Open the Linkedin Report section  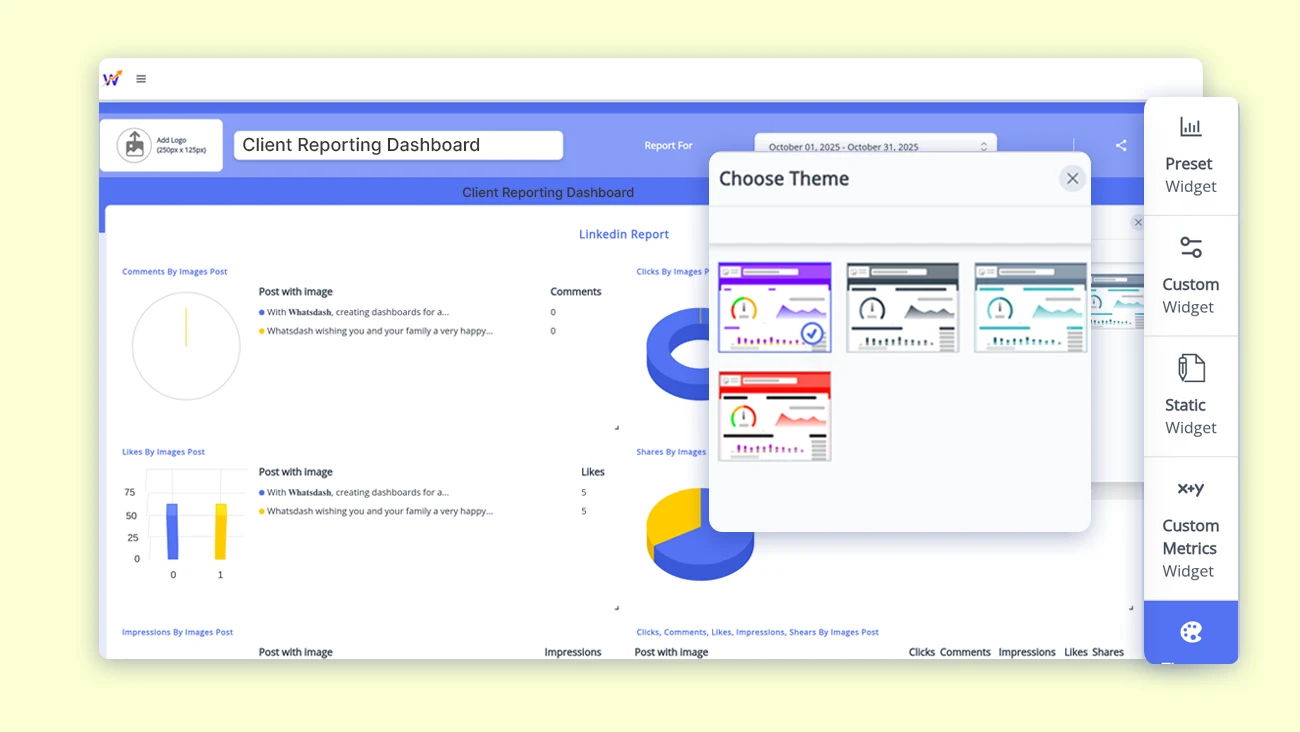(623, 233)
